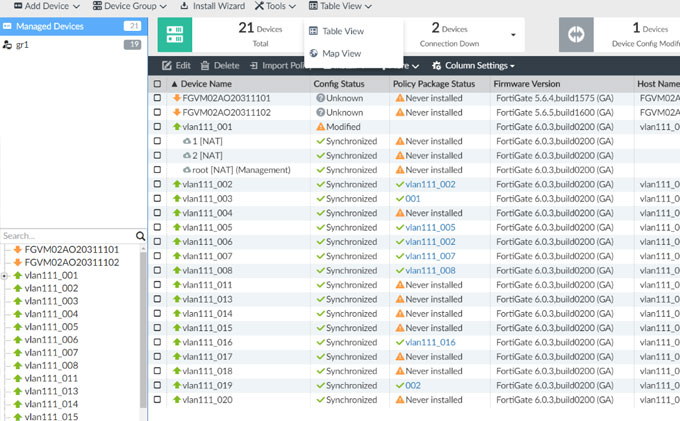Click the cloud icon next to root [NAT]
This screenshot has width=680, height=421.
click(186, 170)
